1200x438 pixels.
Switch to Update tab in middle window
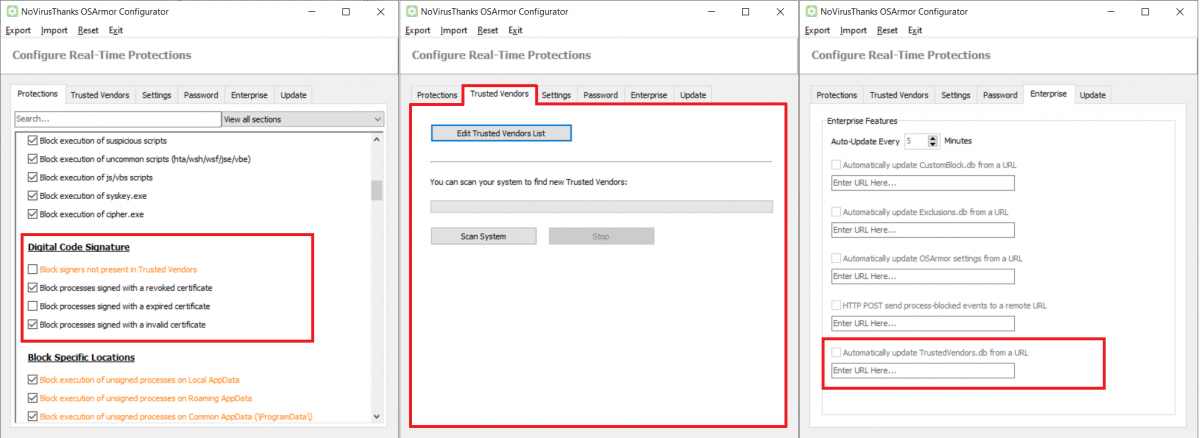[694, 95]
